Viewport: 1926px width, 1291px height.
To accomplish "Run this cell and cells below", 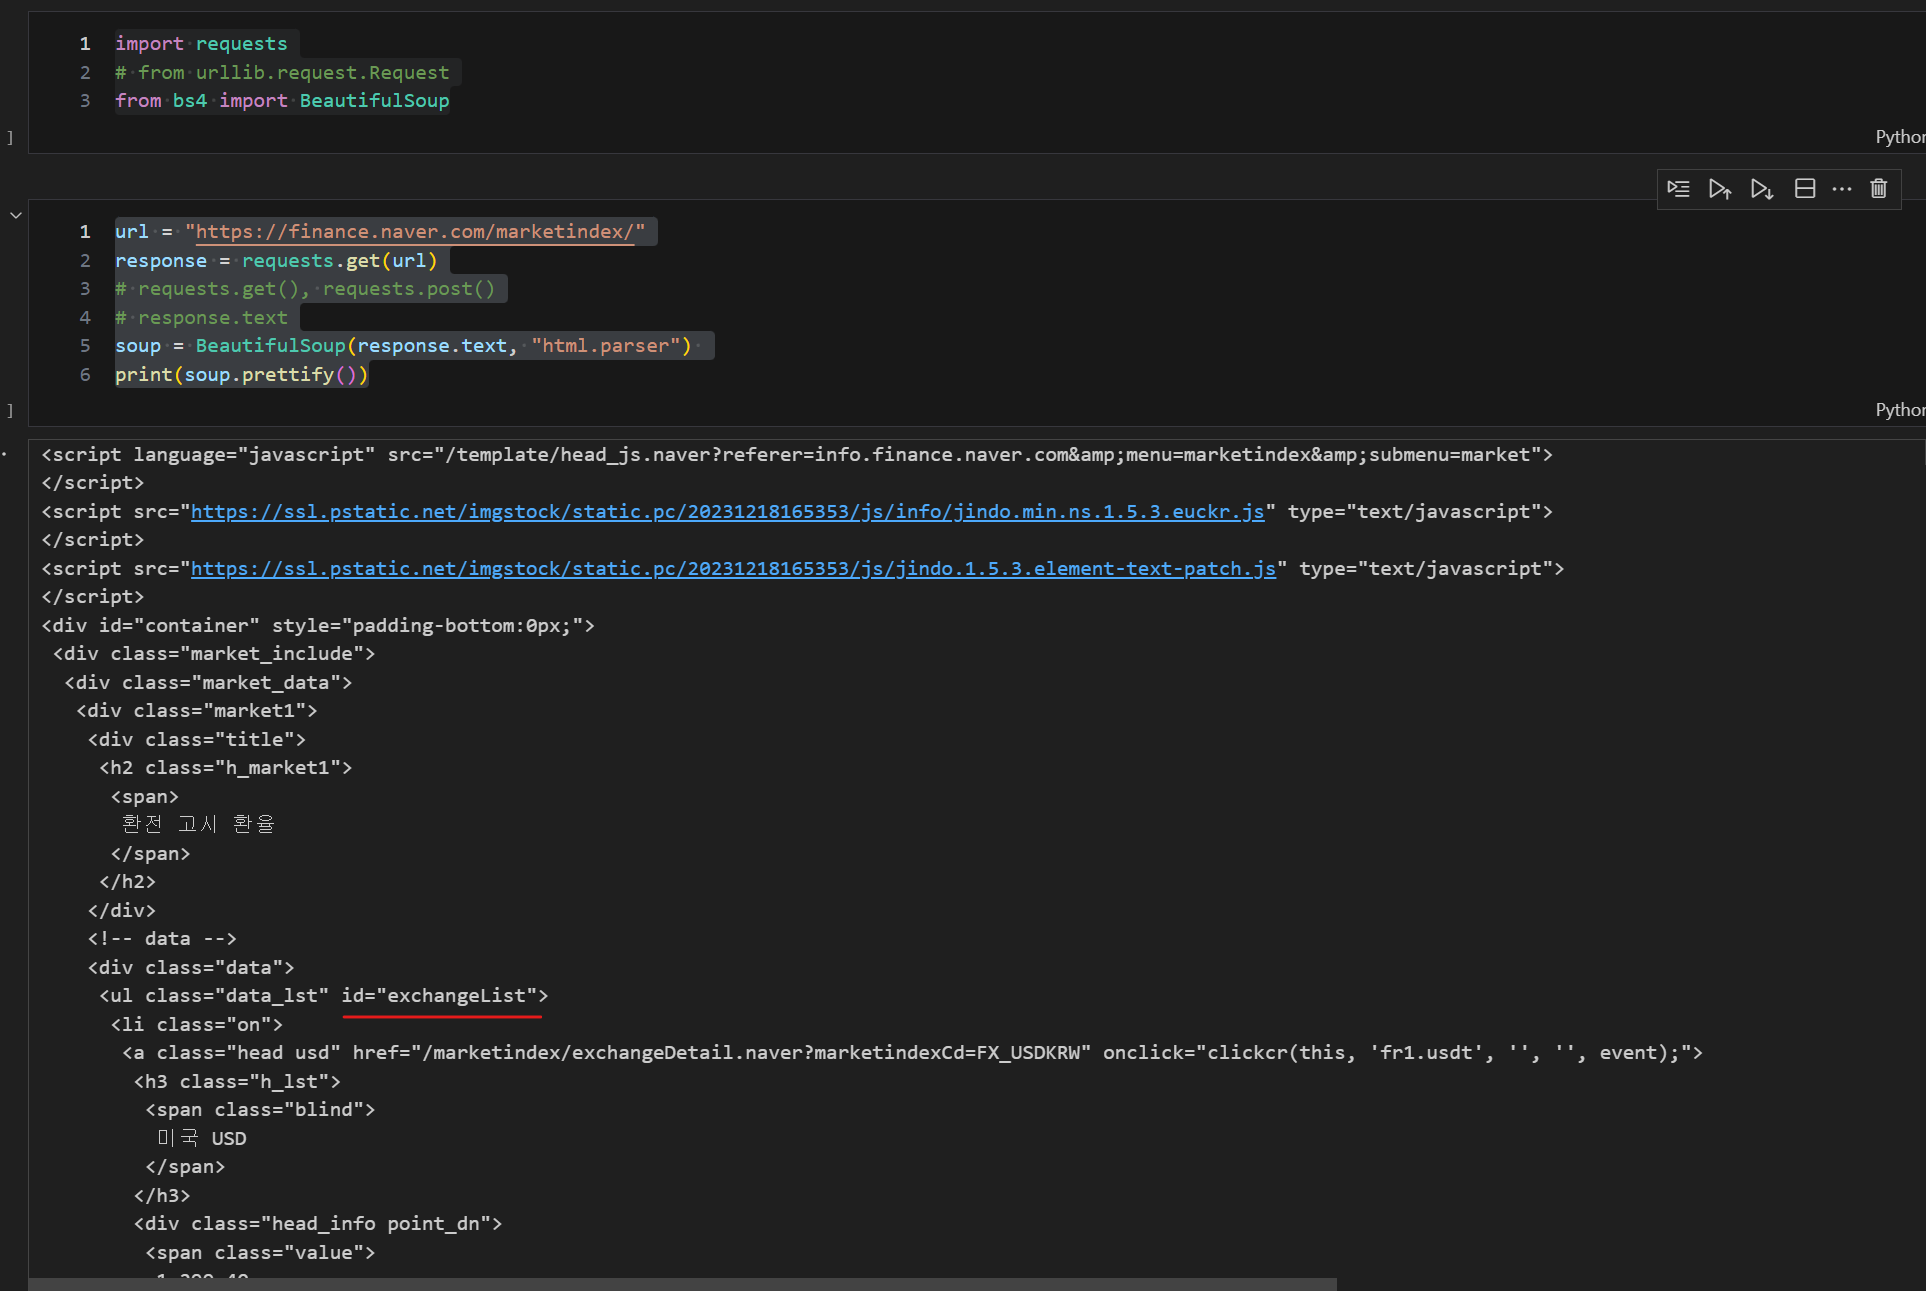I will [x=1762, y=189].
